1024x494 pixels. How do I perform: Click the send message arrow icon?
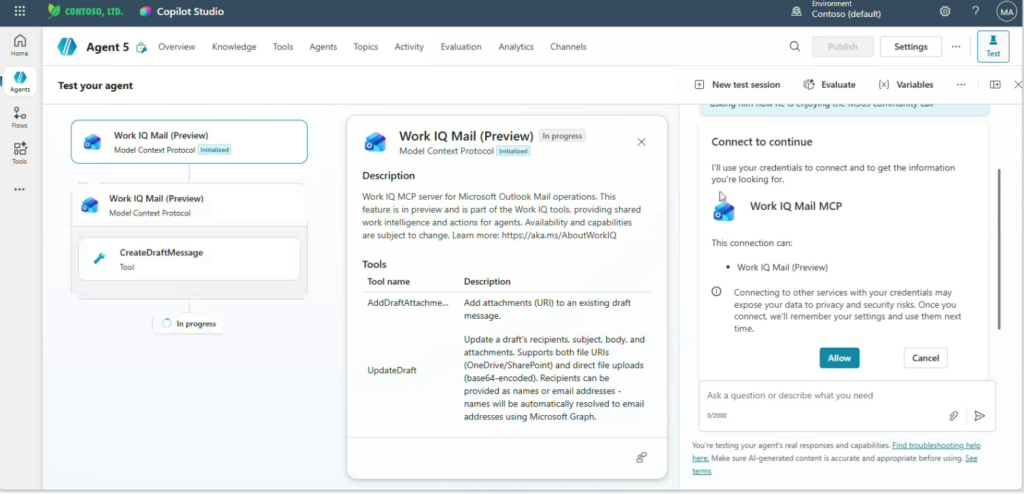click(980, 415)
